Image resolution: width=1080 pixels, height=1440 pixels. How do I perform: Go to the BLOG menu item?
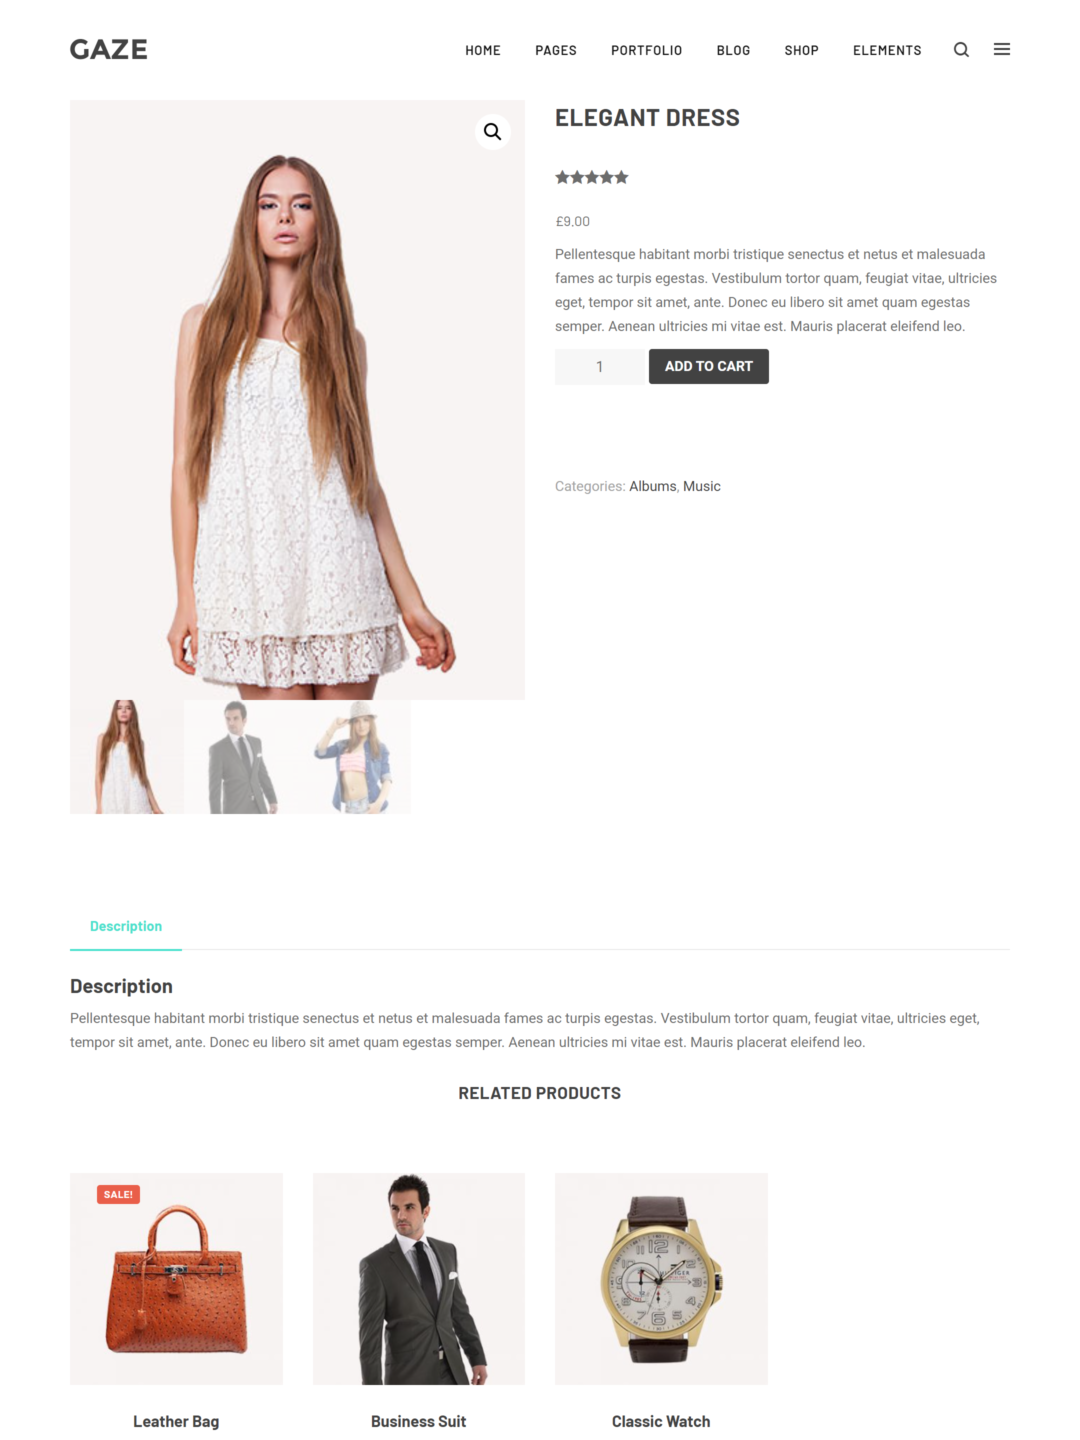coord(733,50)
